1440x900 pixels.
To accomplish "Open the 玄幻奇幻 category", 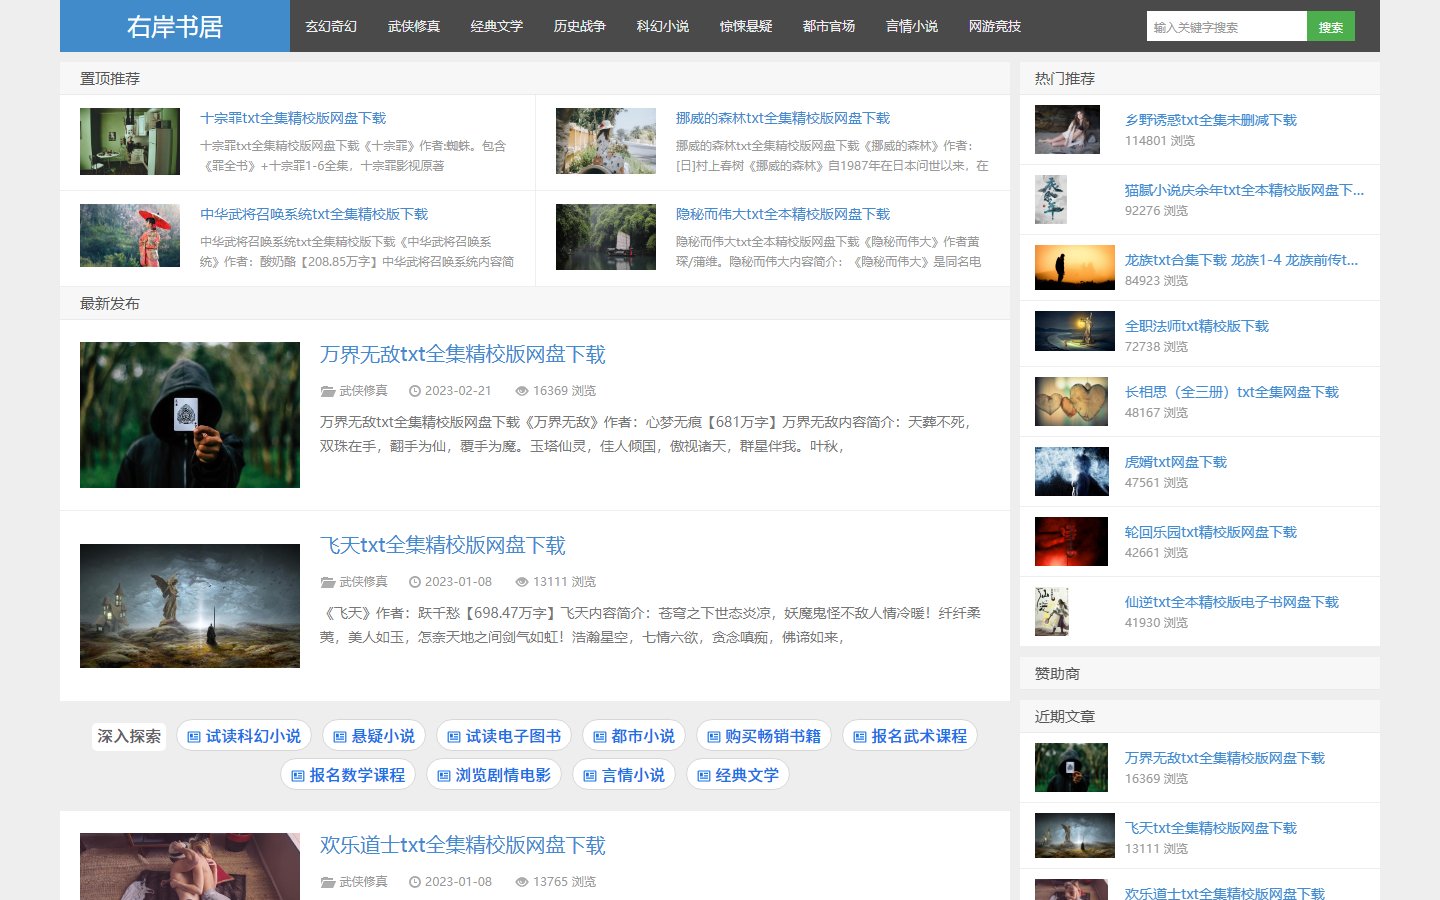I will [331, 26].
